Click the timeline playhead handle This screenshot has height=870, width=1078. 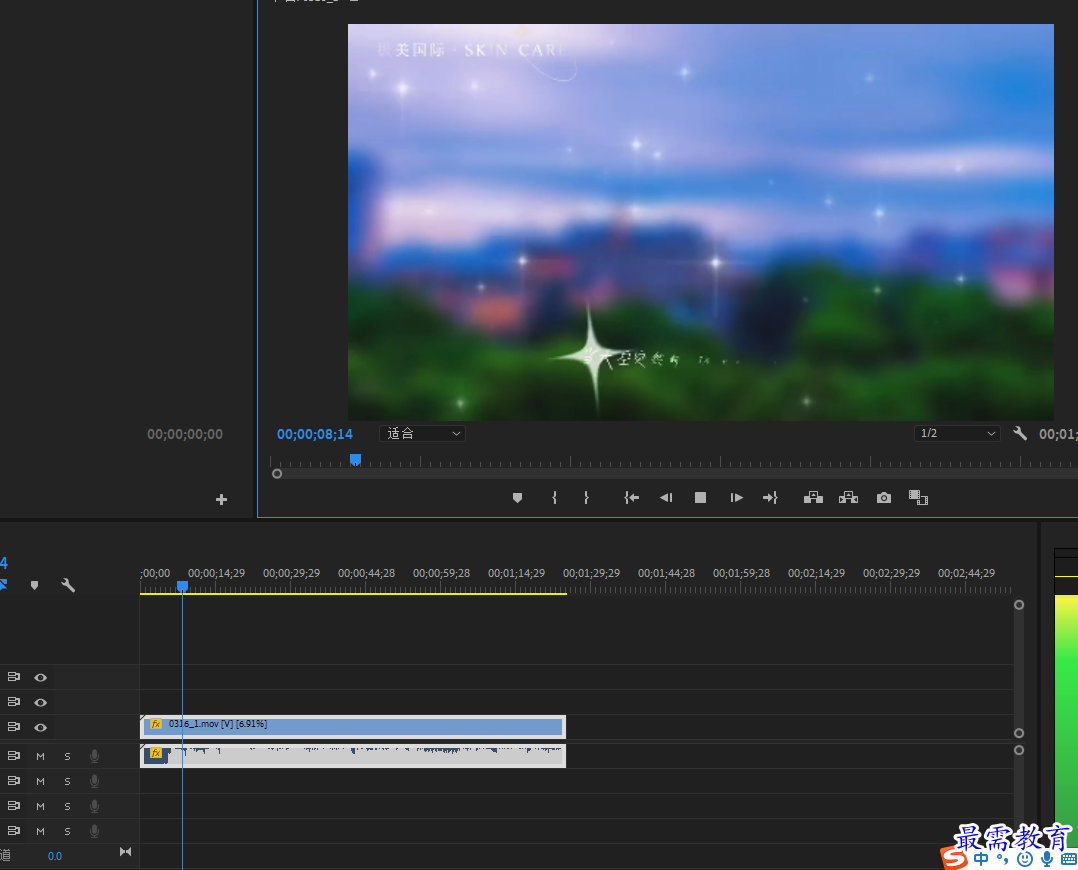coord(182,586)
